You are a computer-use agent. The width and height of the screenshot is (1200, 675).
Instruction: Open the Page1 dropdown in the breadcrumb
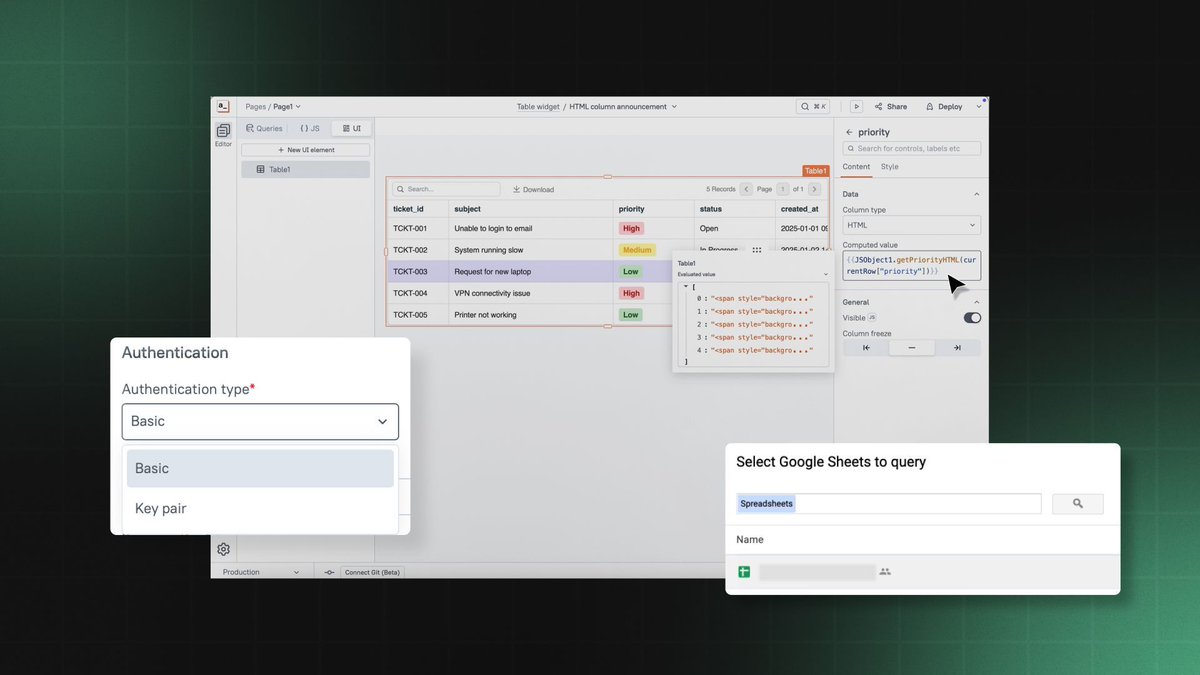pos(287,106)
